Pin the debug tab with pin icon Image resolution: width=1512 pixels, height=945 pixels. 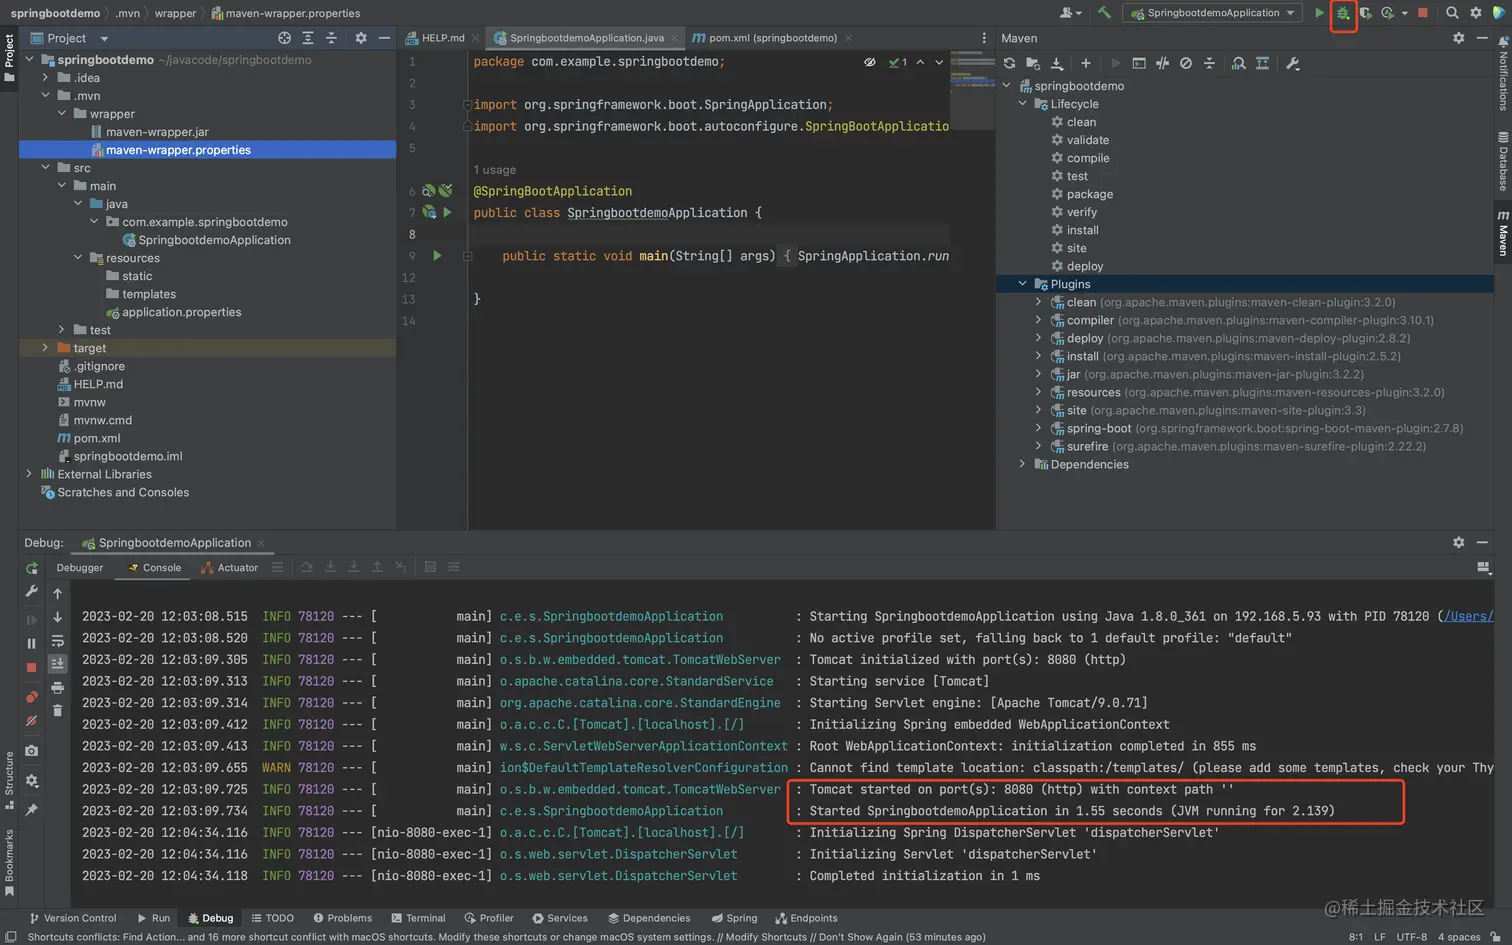pos(32,809)
